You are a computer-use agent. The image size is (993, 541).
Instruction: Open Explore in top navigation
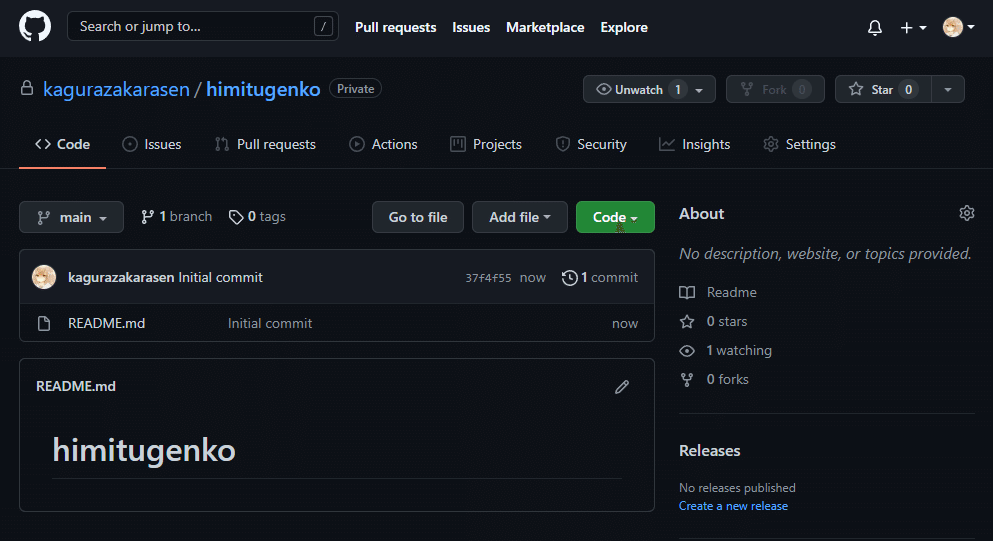click(x=624, y=27)
